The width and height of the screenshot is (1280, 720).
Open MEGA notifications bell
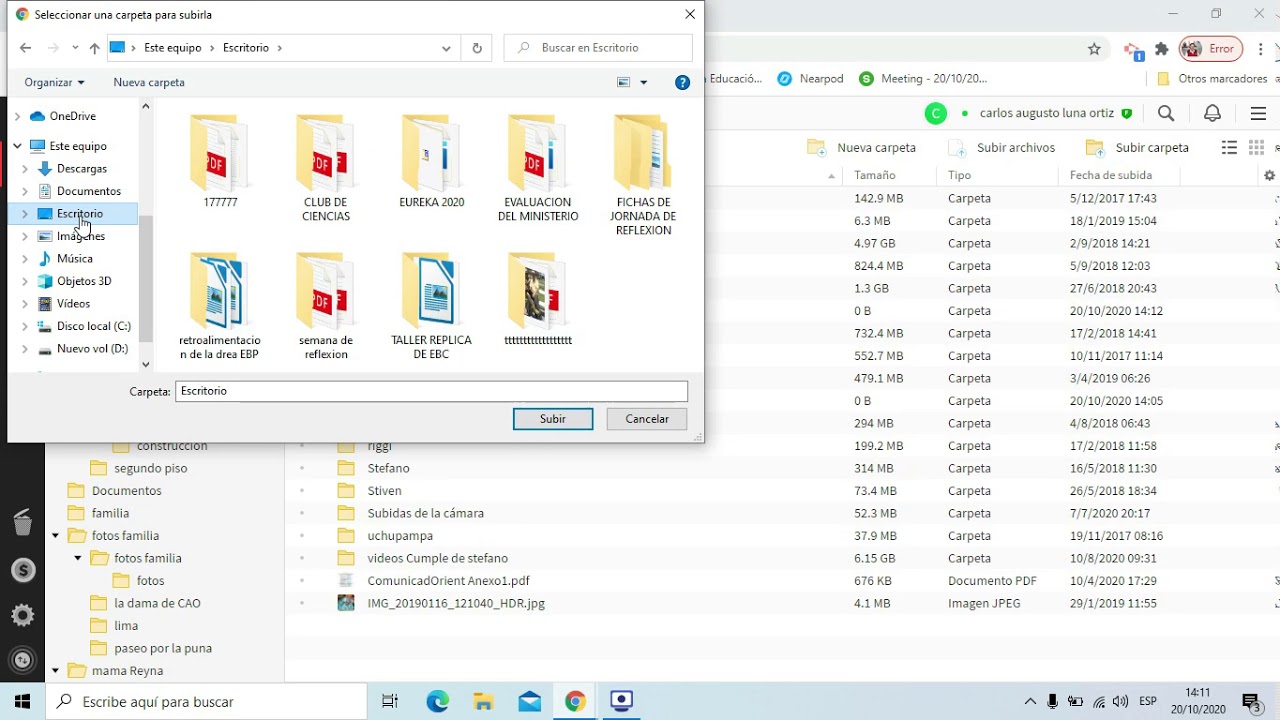pyautogui.click(x=1212, y=114)
